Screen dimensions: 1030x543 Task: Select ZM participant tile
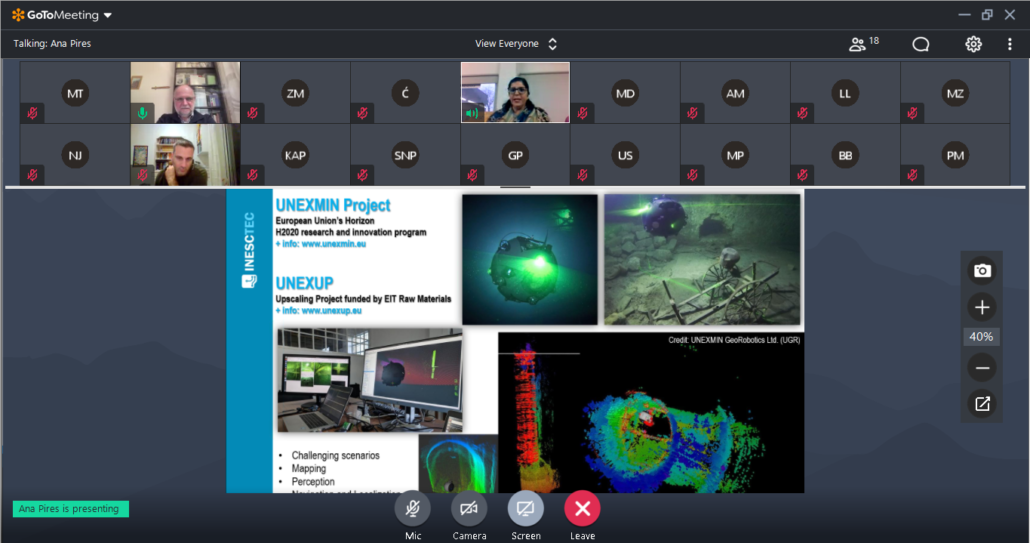pyautogui.click(x=295, y=93)
